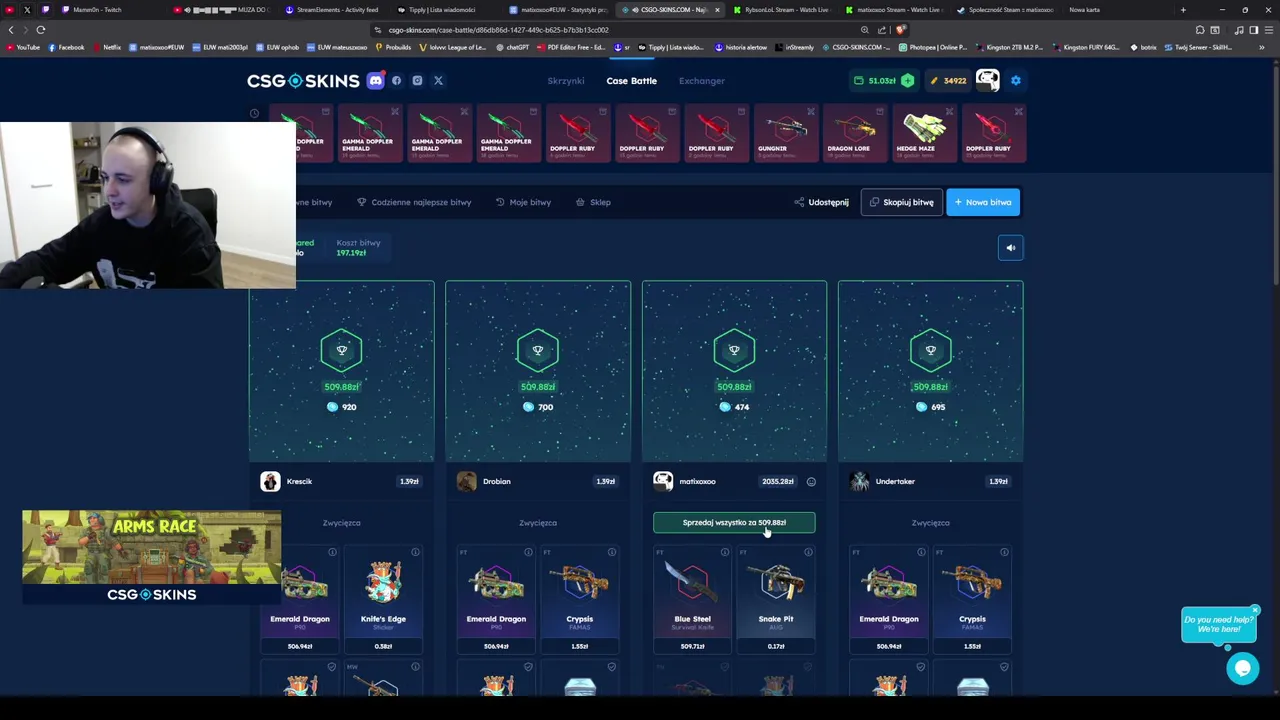The image size is (1280, 720).
Task: Open the user profile avatar in the header
Action: click(x=987, y=80)
